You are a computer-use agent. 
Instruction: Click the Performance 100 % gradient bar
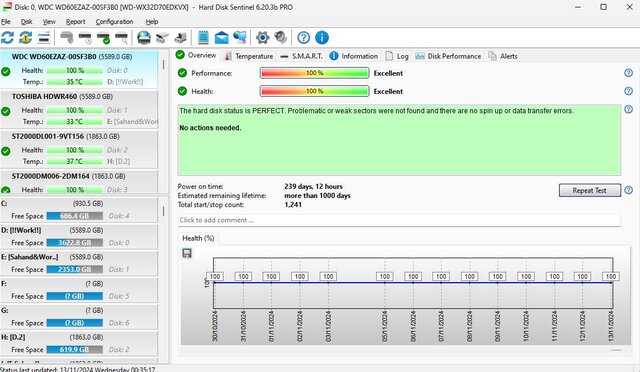coord(314,73)
